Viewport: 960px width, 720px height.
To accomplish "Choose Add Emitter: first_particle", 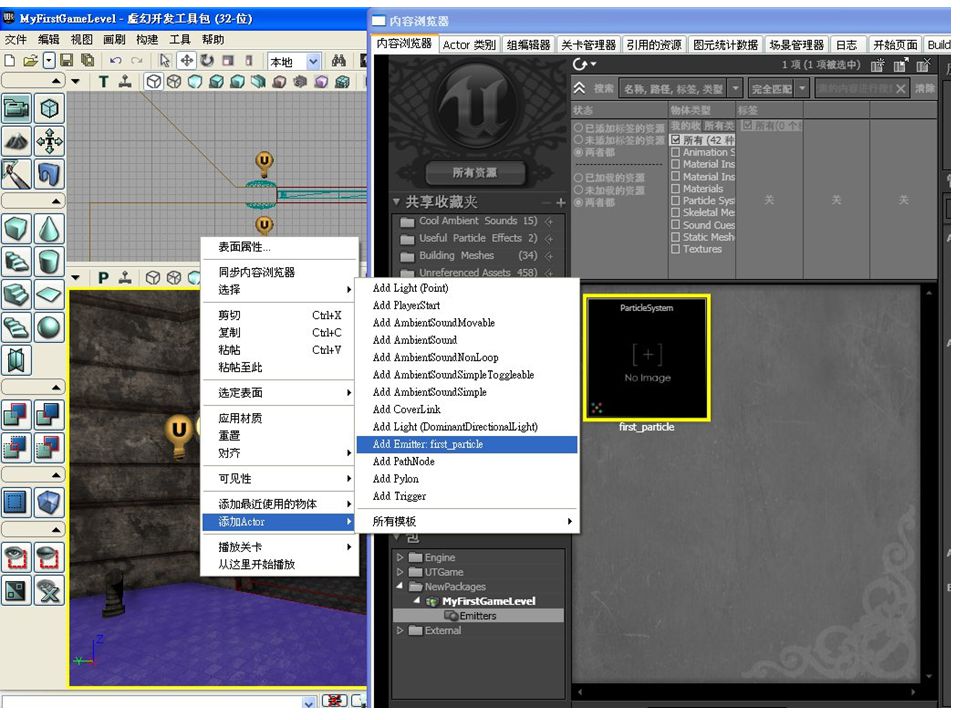I will click(468, 444).
